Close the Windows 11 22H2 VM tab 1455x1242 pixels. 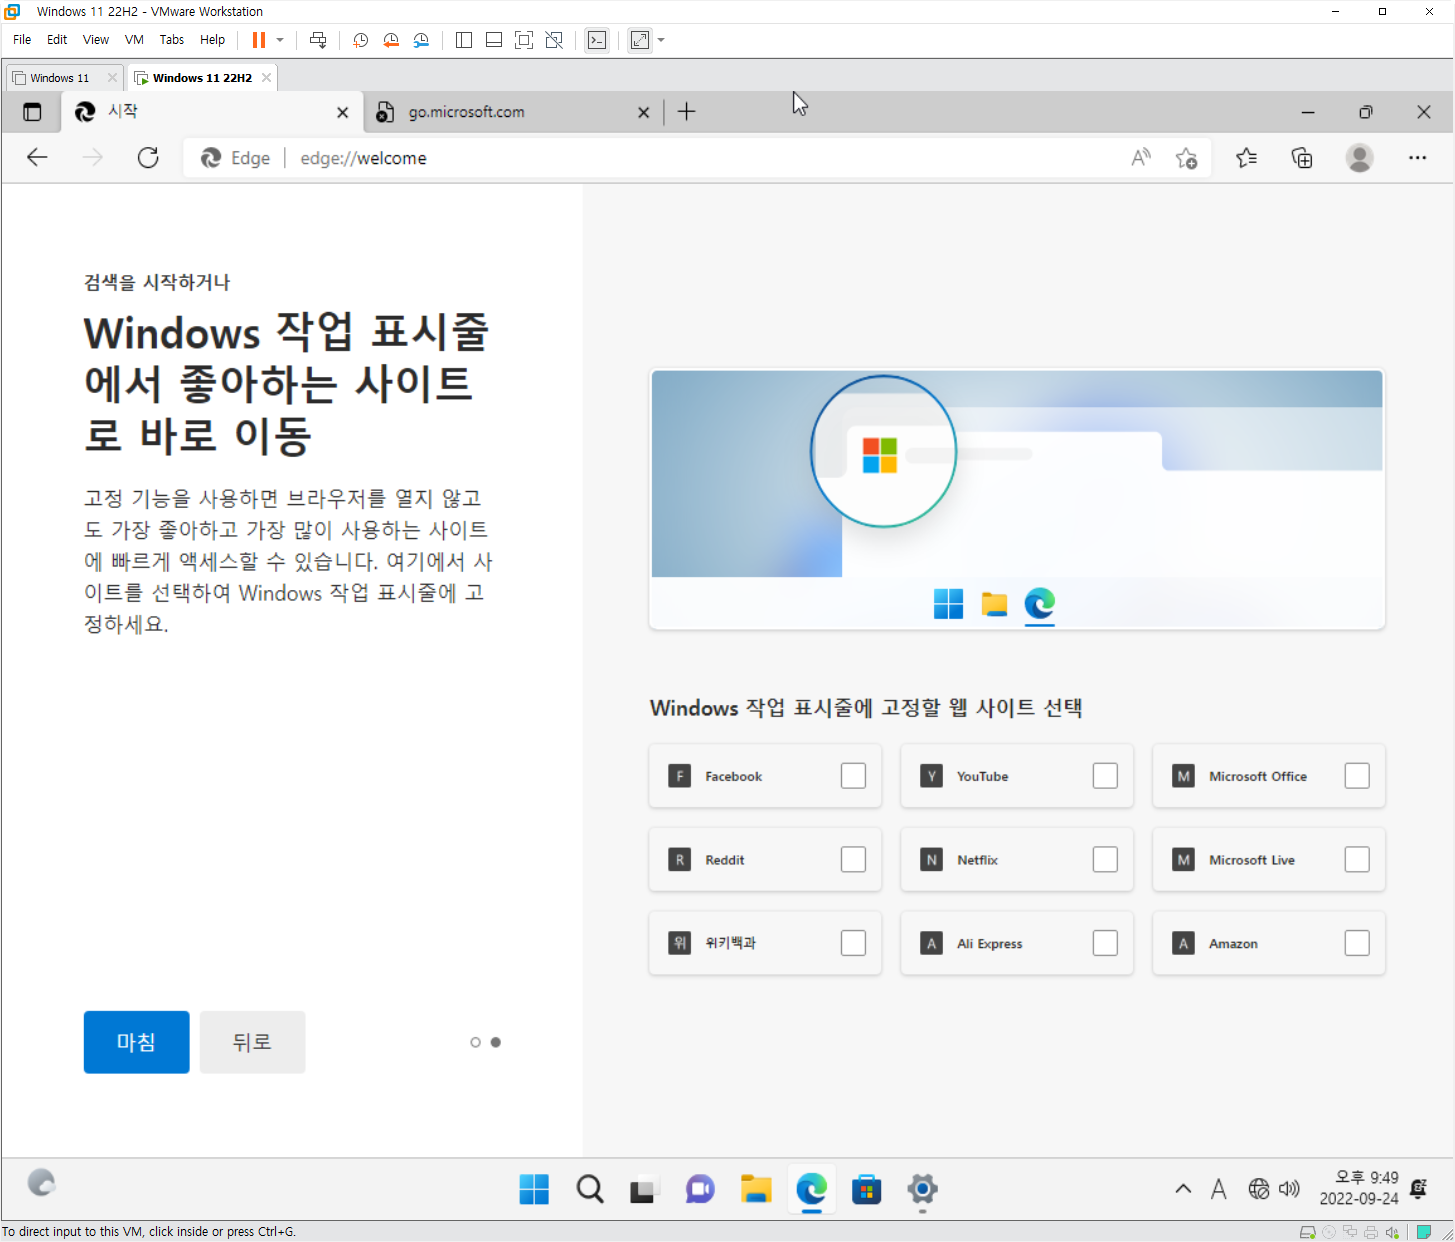tap(266, 78)
